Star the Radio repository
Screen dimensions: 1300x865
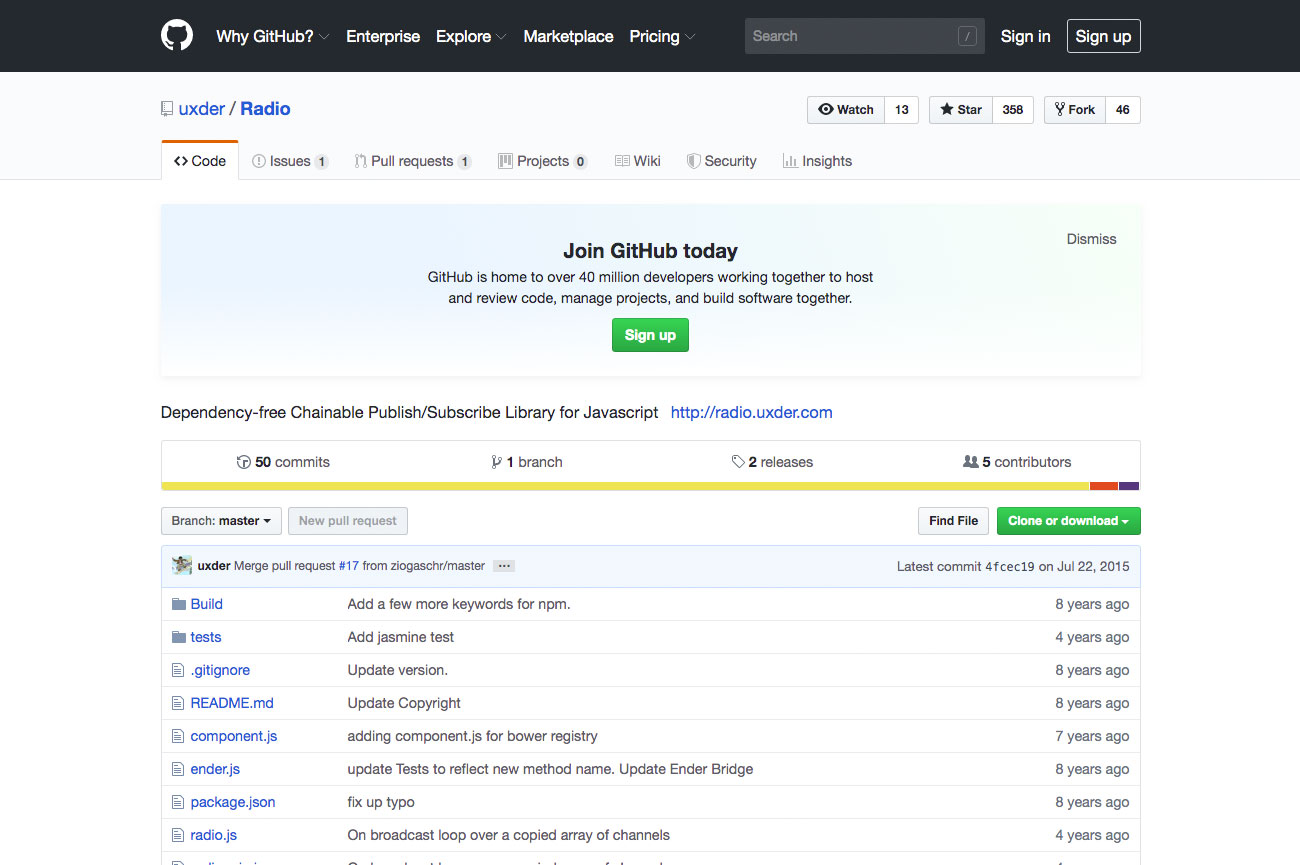[961, 110]
